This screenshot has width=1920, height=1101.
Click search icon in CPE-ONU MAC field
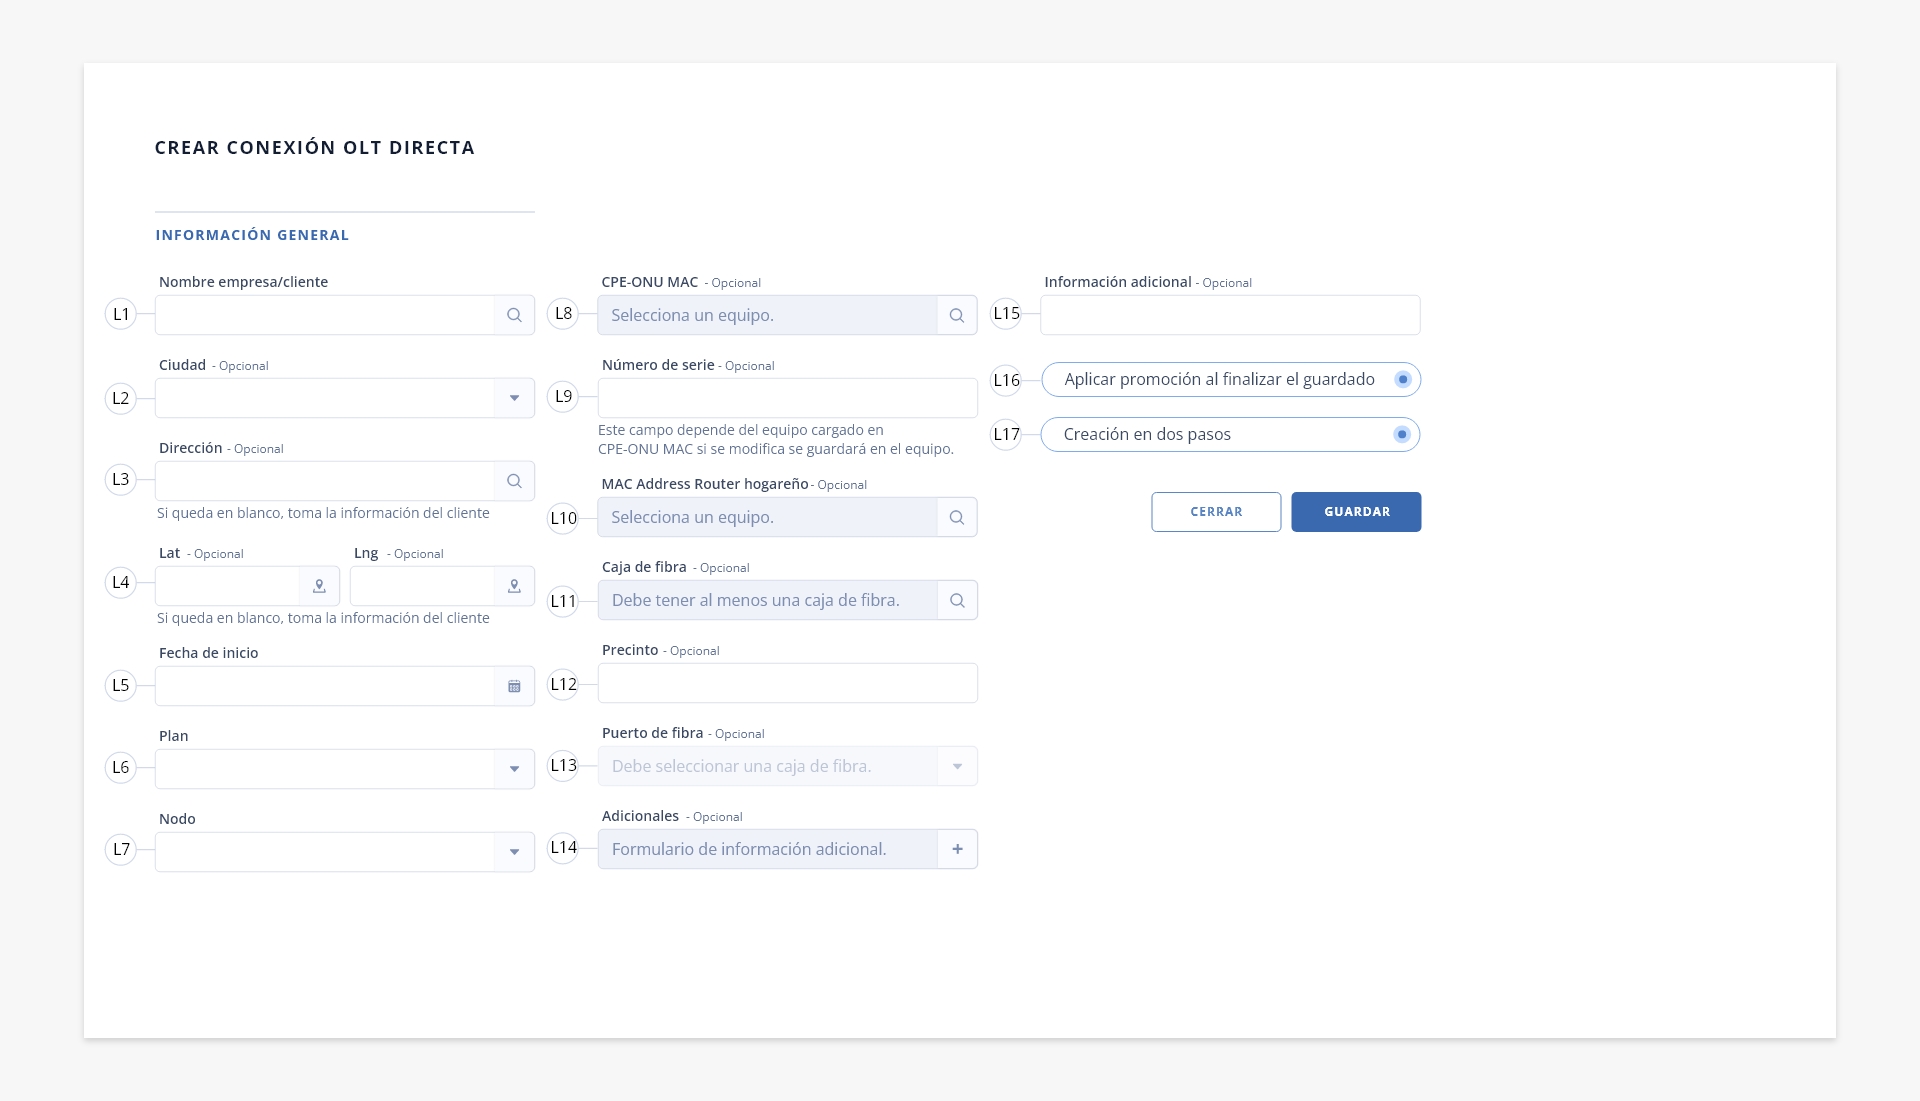tap(957, 315)
